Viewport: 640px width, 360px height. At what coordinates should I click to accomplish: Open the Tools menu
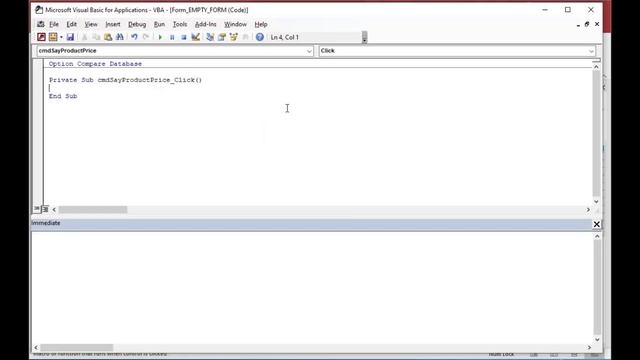(x=180, y=24)
